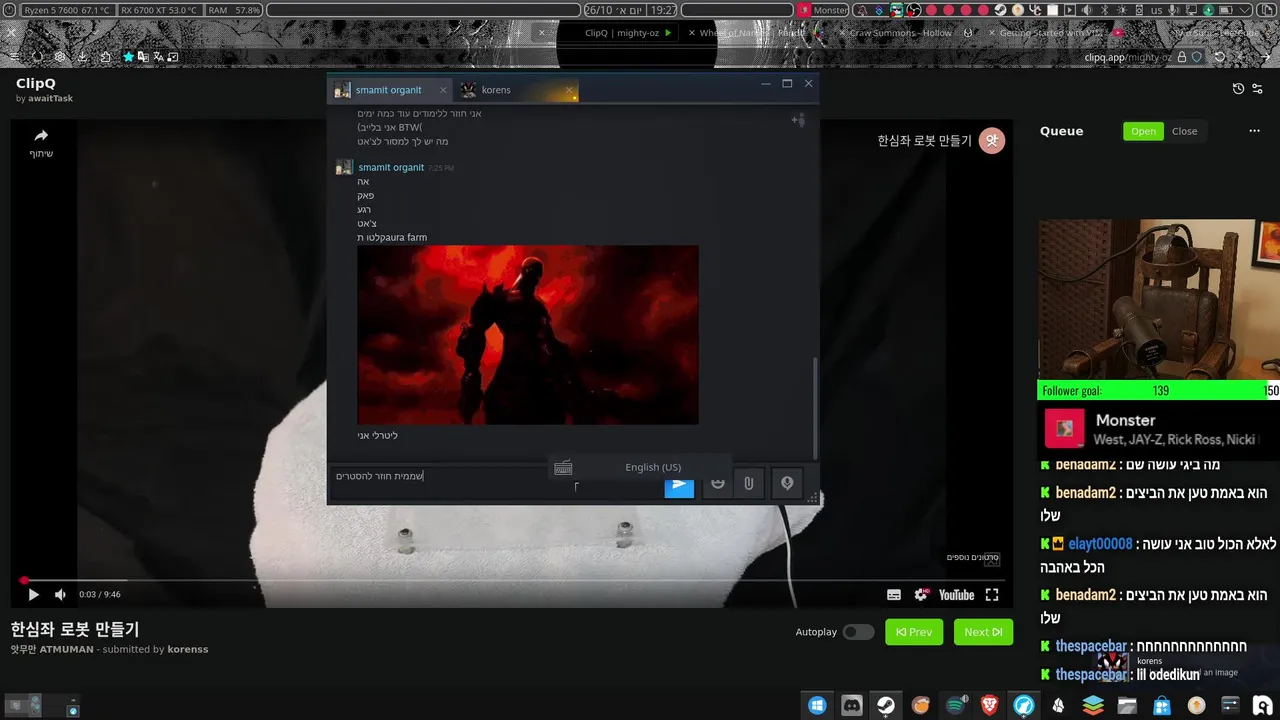Click the Ryzen 5 7600 temperature monitor
The height and width of the screenshot is (720, 1280).
pyautogui.click(x=67, y=10)
